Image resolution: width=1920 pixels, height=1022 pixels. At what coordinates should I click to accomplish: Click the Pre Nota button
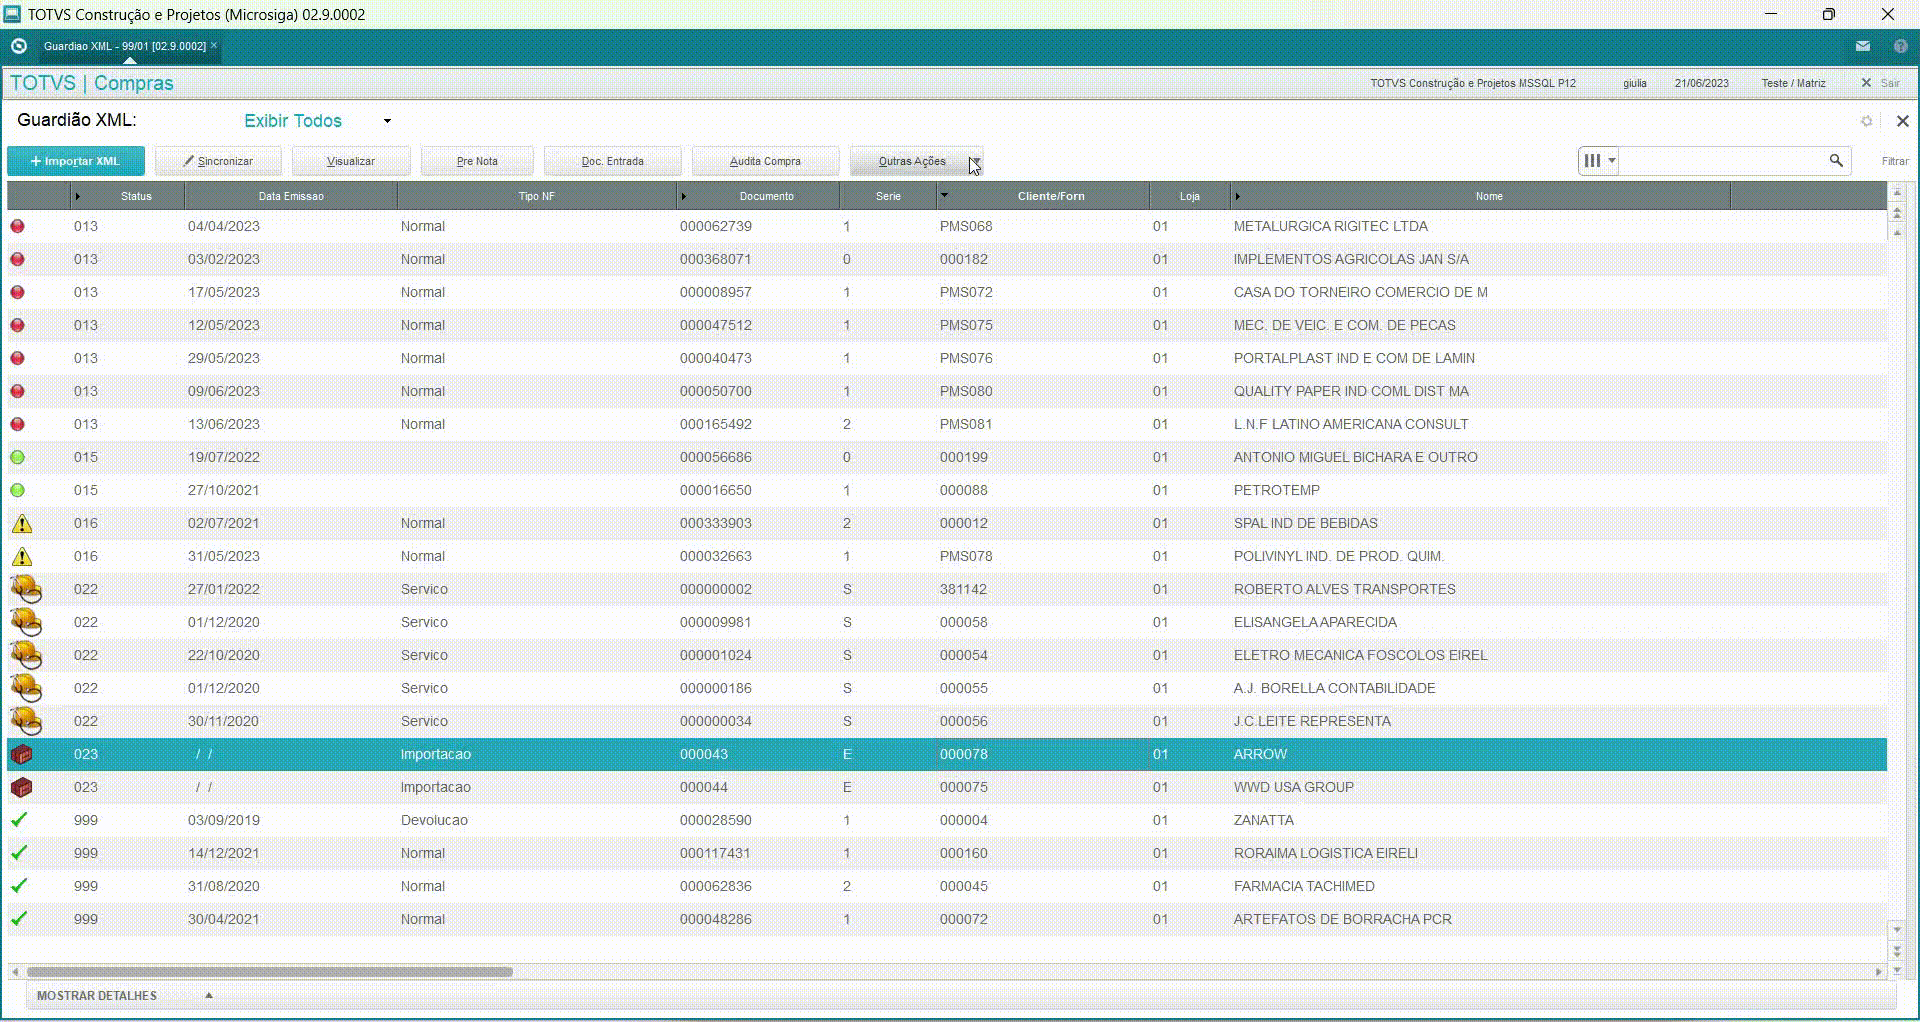[477, 161]
